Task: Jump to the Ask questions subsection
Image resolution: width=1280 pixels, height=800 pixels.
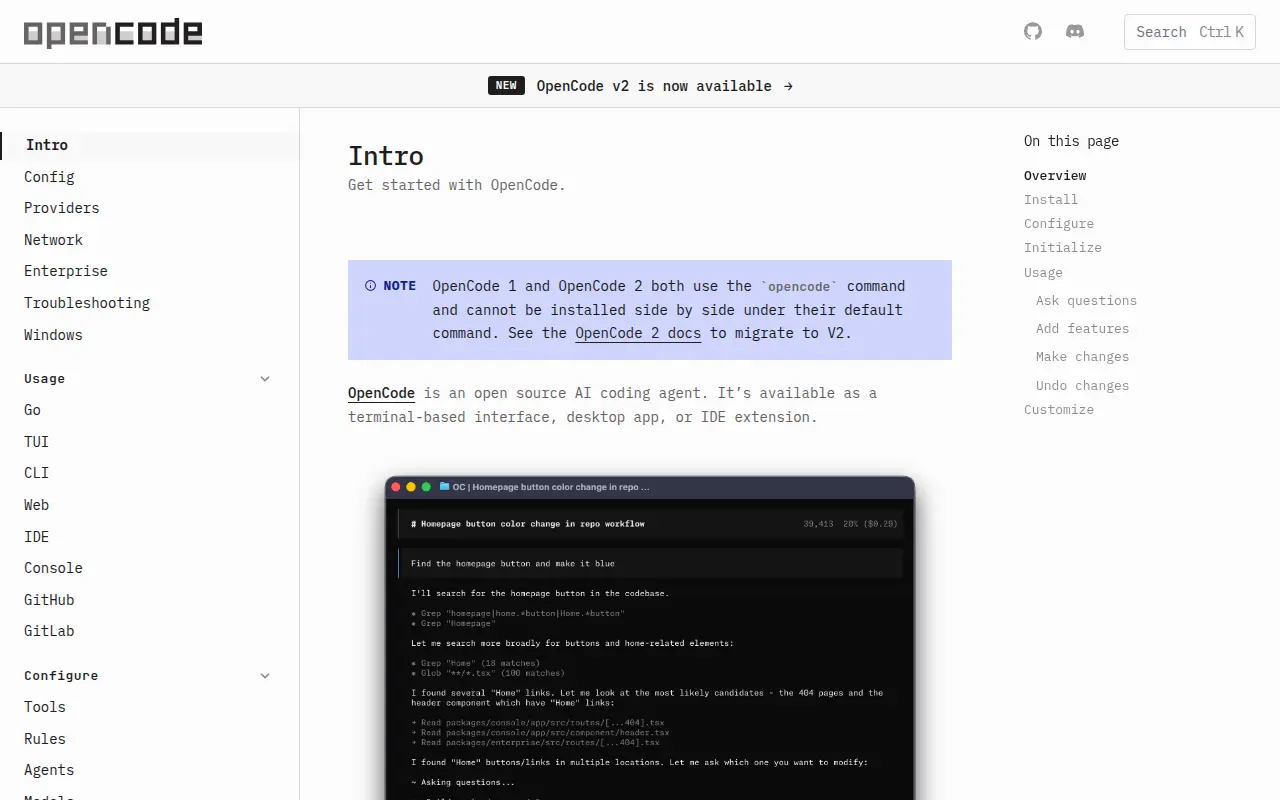Action: (x=1086, y=300)
